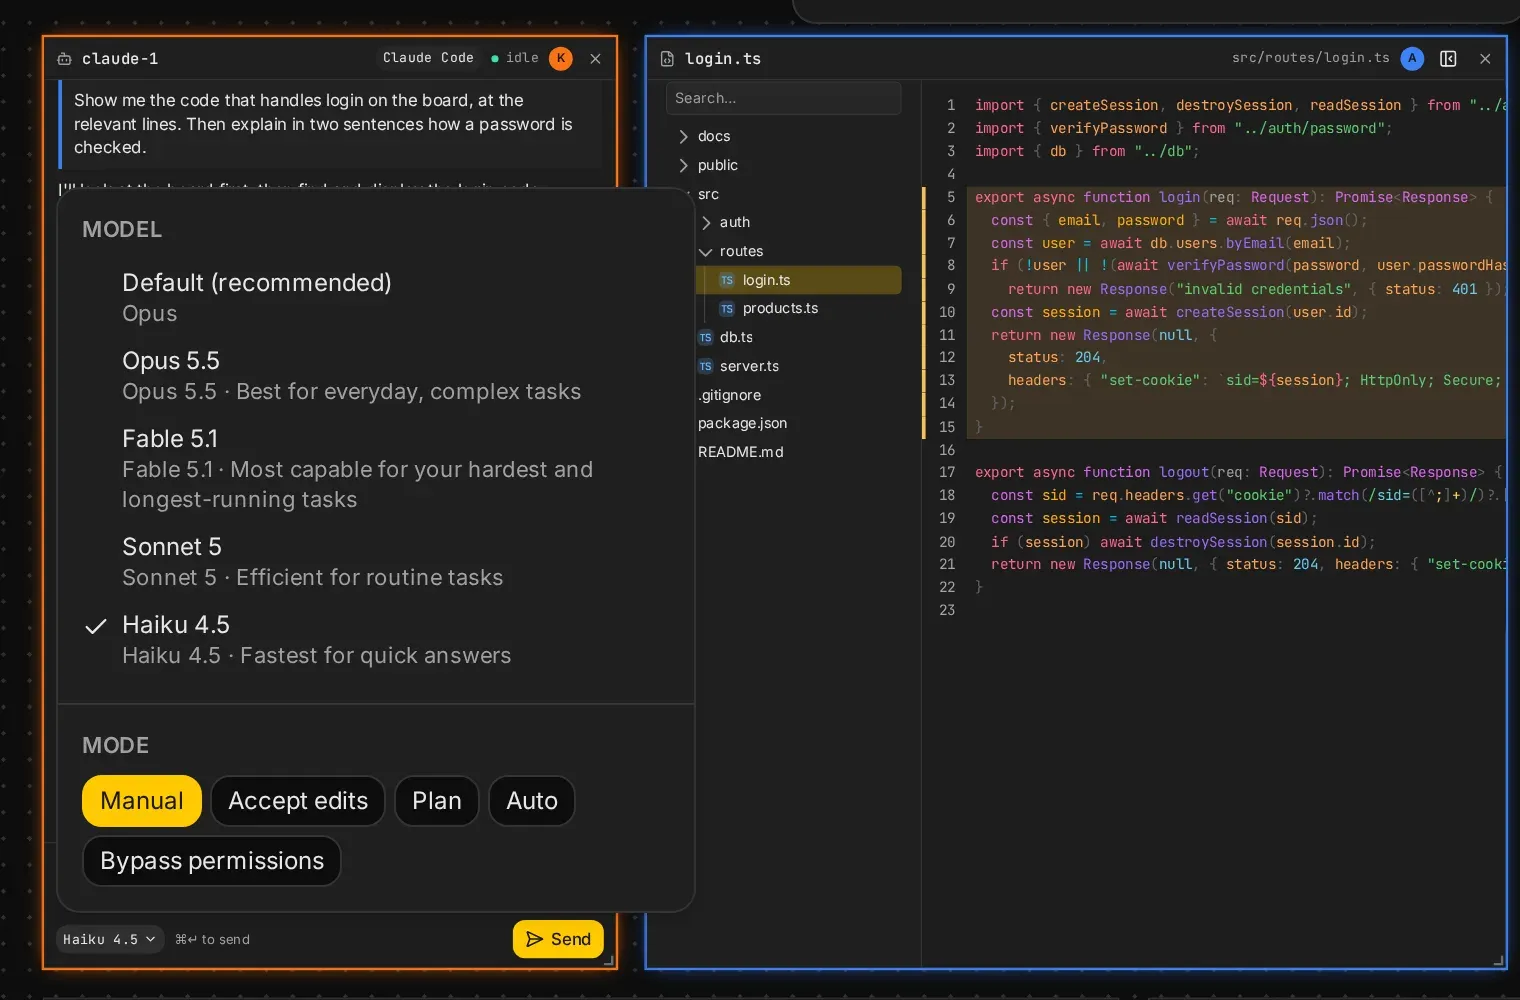The width and height of the screenshot is (1520, 1000).
Task: Close the login.ts panel
Action: click(1486, 59)
